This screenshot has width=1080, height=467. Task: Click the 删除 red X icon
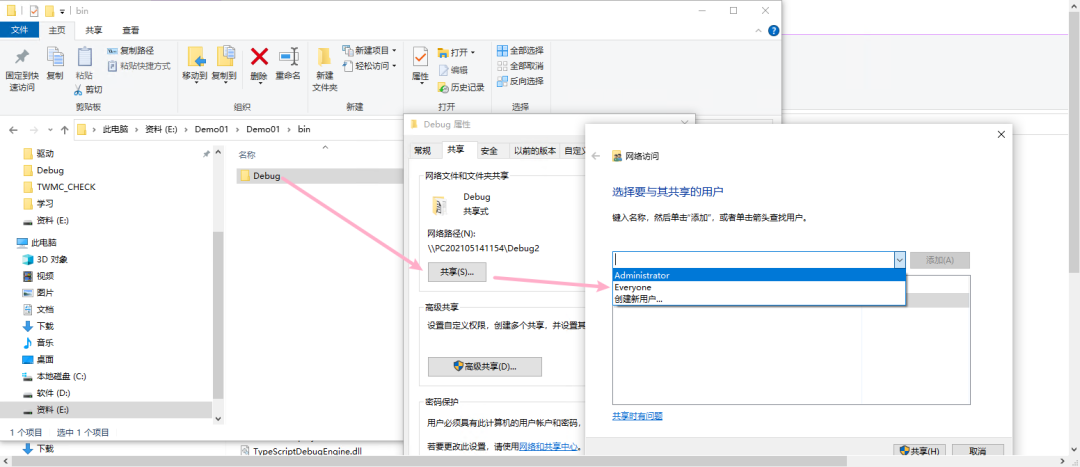(259, 57)
